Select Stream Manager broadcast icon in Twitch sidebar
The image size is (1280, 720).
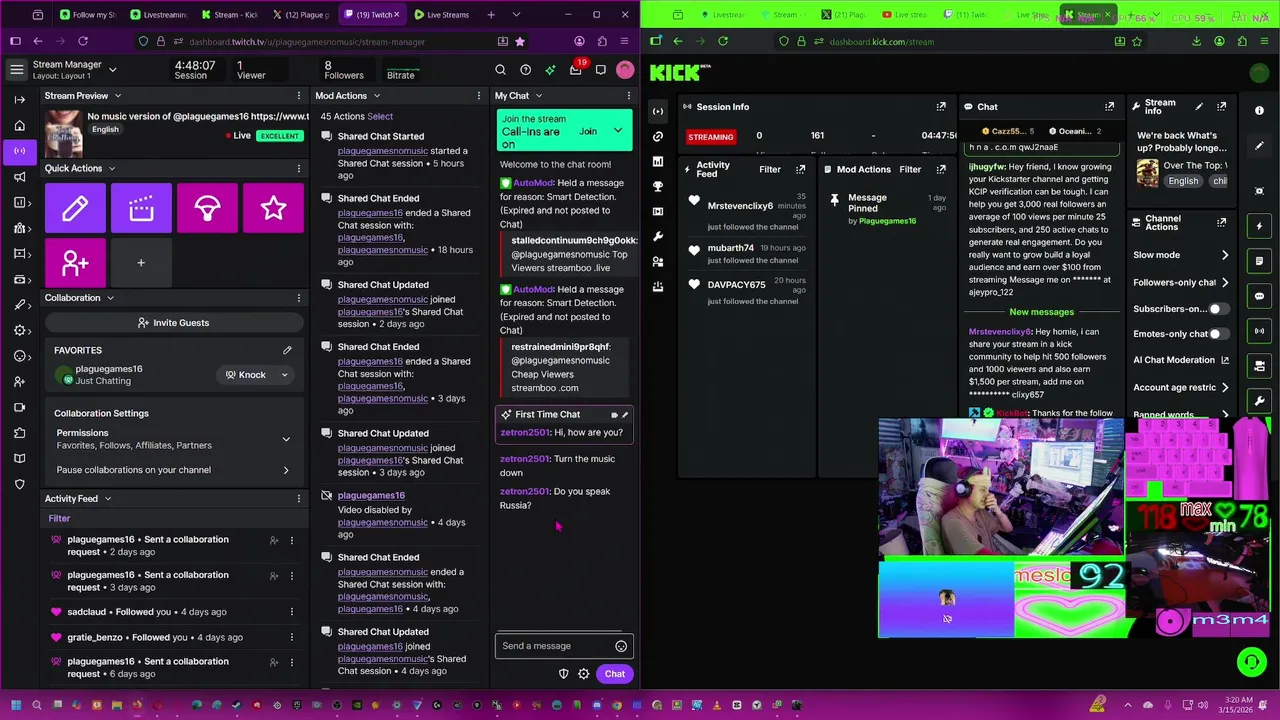[x=19, y=151]
